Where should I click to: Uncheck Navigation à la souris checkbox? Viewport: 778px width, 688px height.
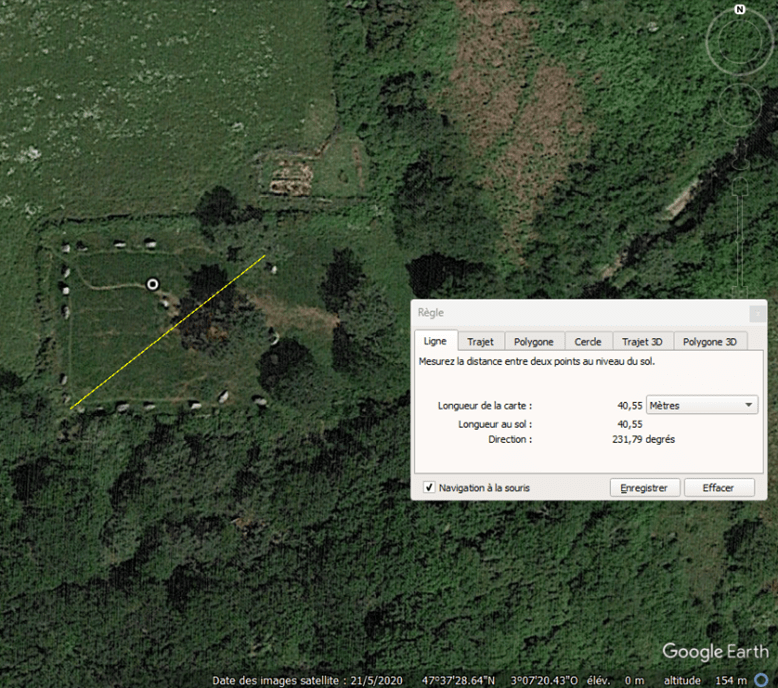[x=430, y=488]
